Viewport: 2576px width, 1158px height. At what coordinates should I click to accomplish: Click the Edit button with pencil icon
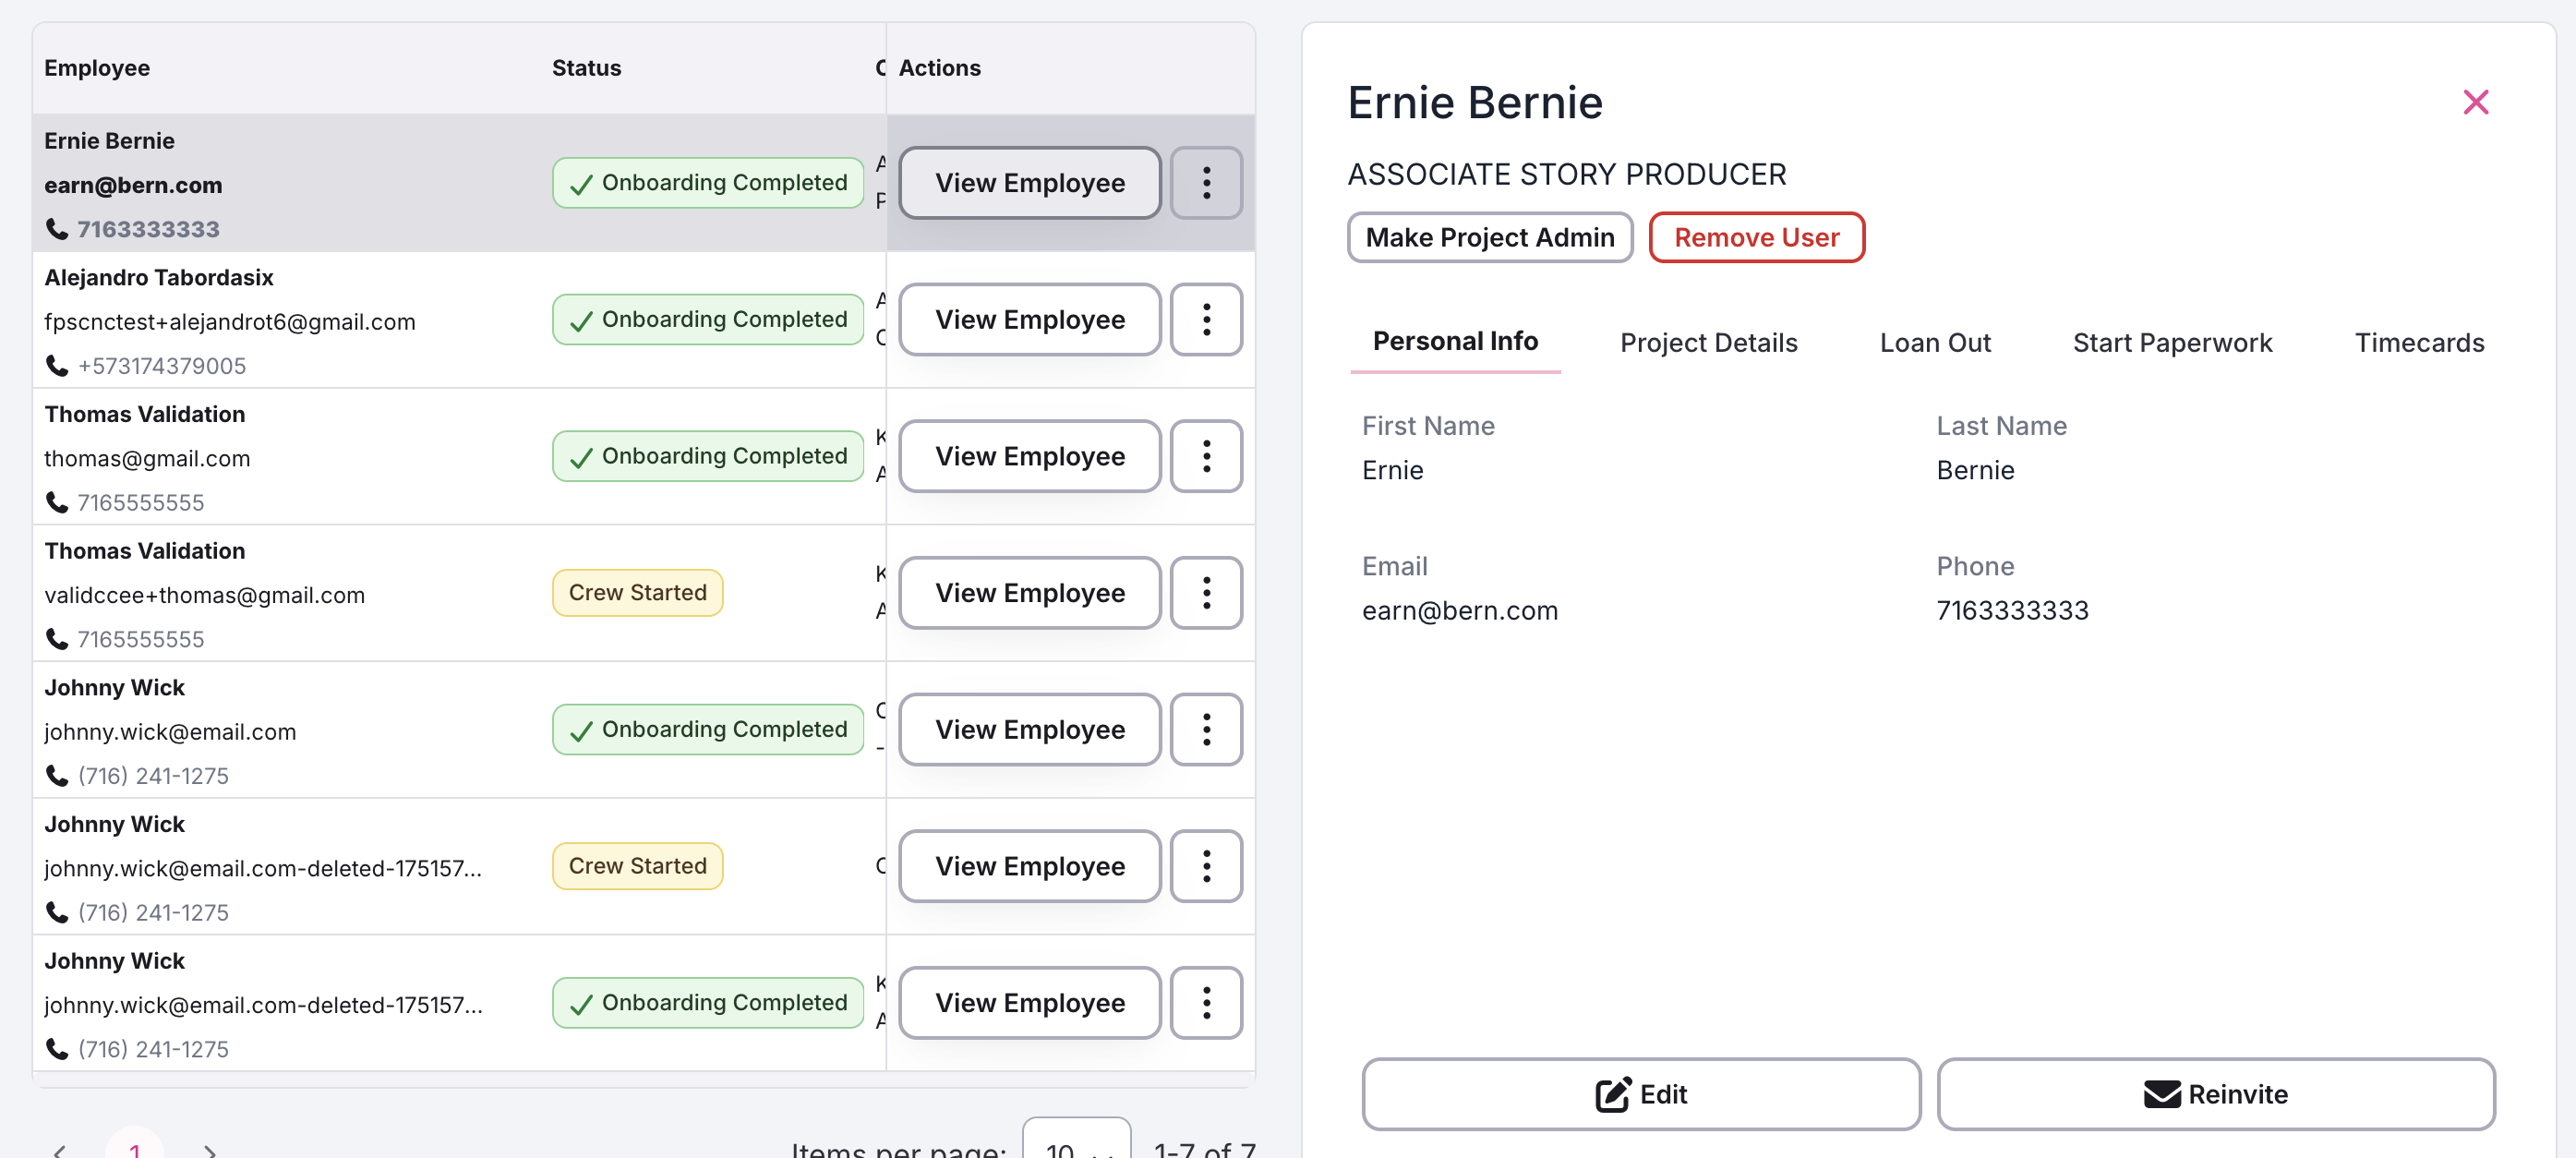(x=1641, y=1094)
